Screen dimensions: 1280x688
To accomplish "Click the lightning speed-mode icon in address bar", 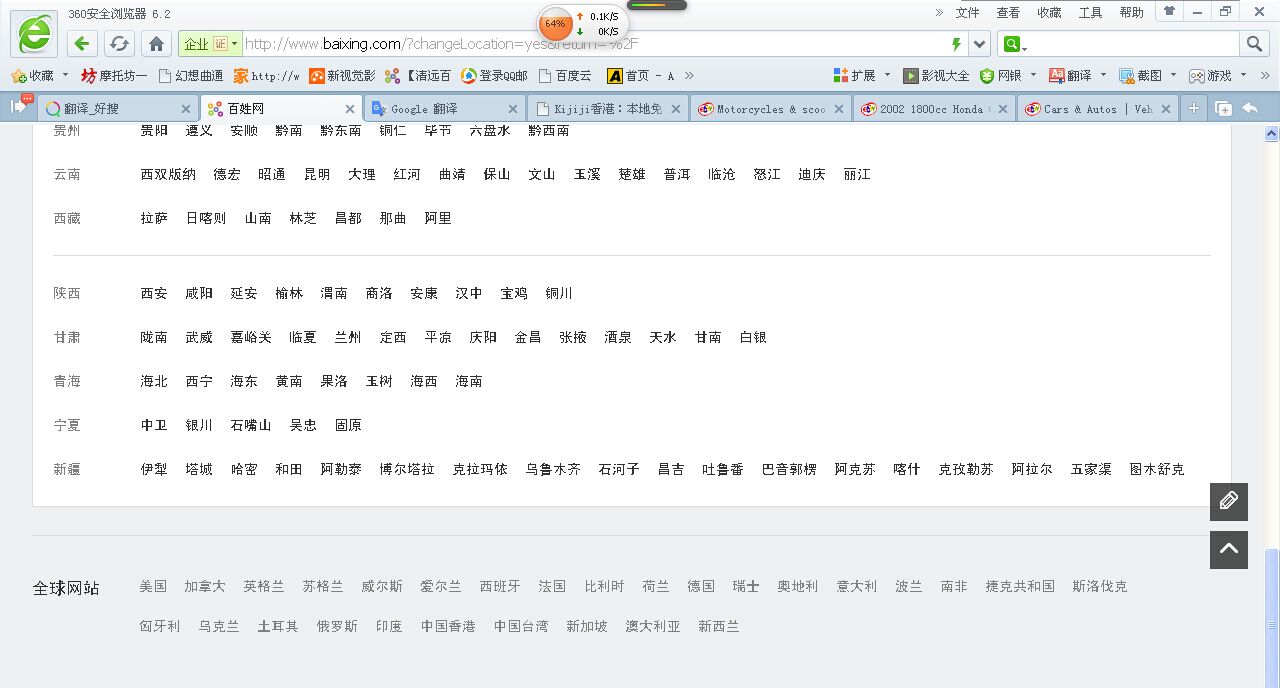I will (956, 44).
